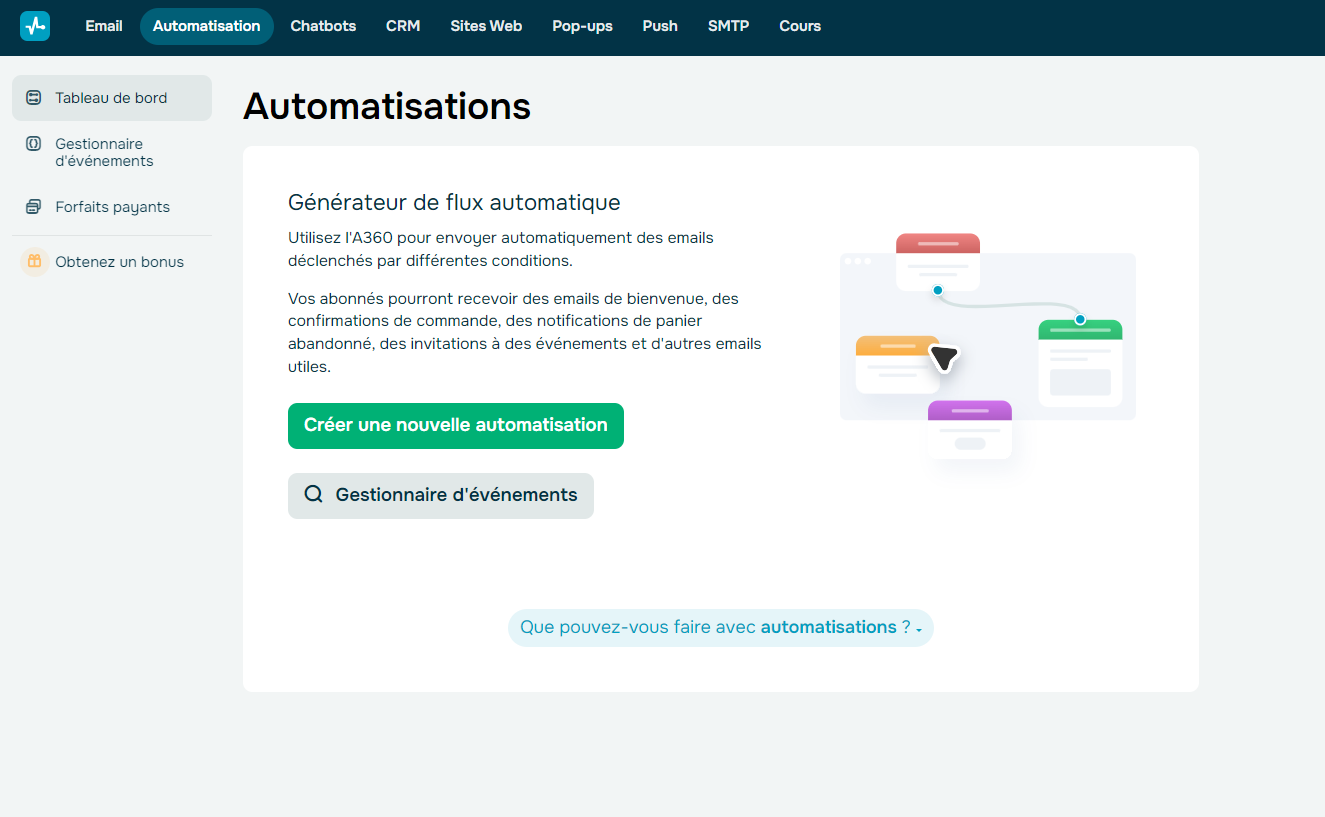This screenshot has height=817, width=1325.
Task: Open the Push section
Action: pyautogui.click(x=659, y=26)
